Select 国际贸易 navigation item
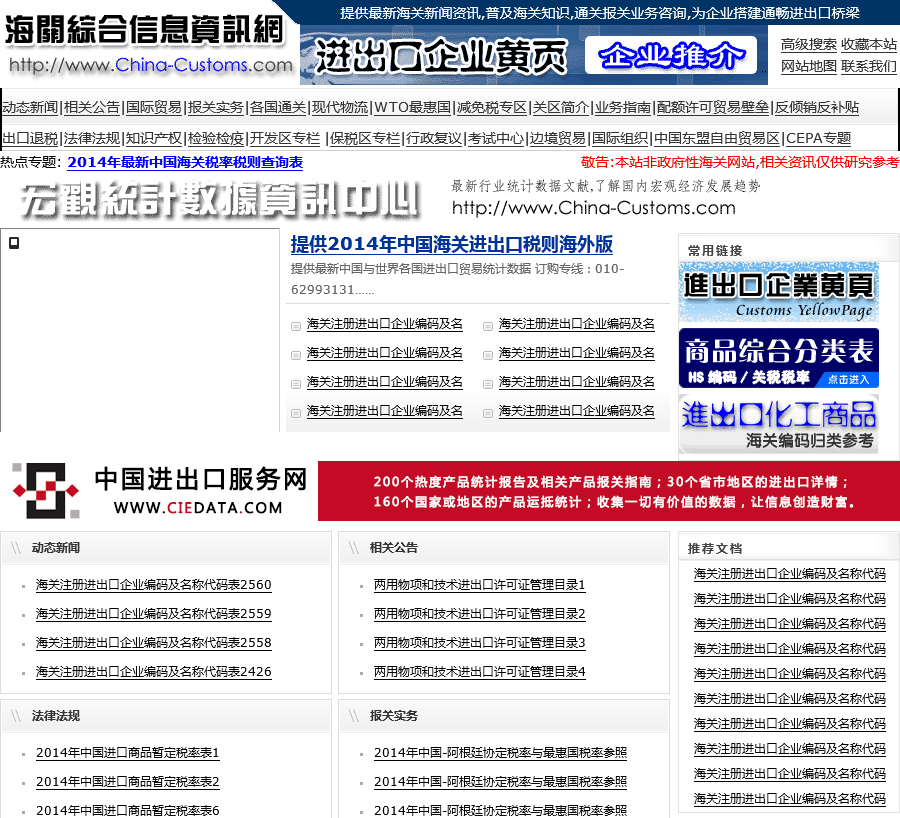The height and width of the screenshot is (818, 900). click(154, 107)
